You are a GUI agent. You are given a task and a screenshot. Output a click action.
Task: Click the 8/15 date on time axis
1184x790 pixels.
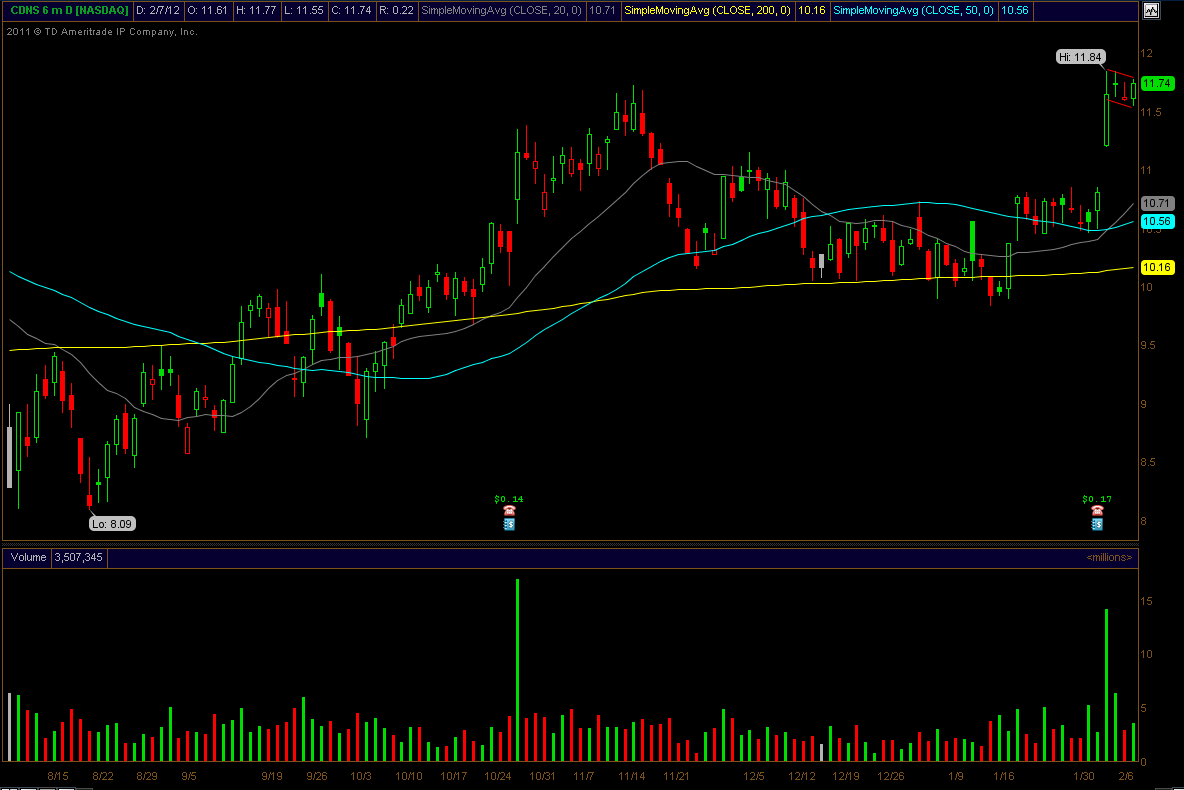click(x=58, y=776)
